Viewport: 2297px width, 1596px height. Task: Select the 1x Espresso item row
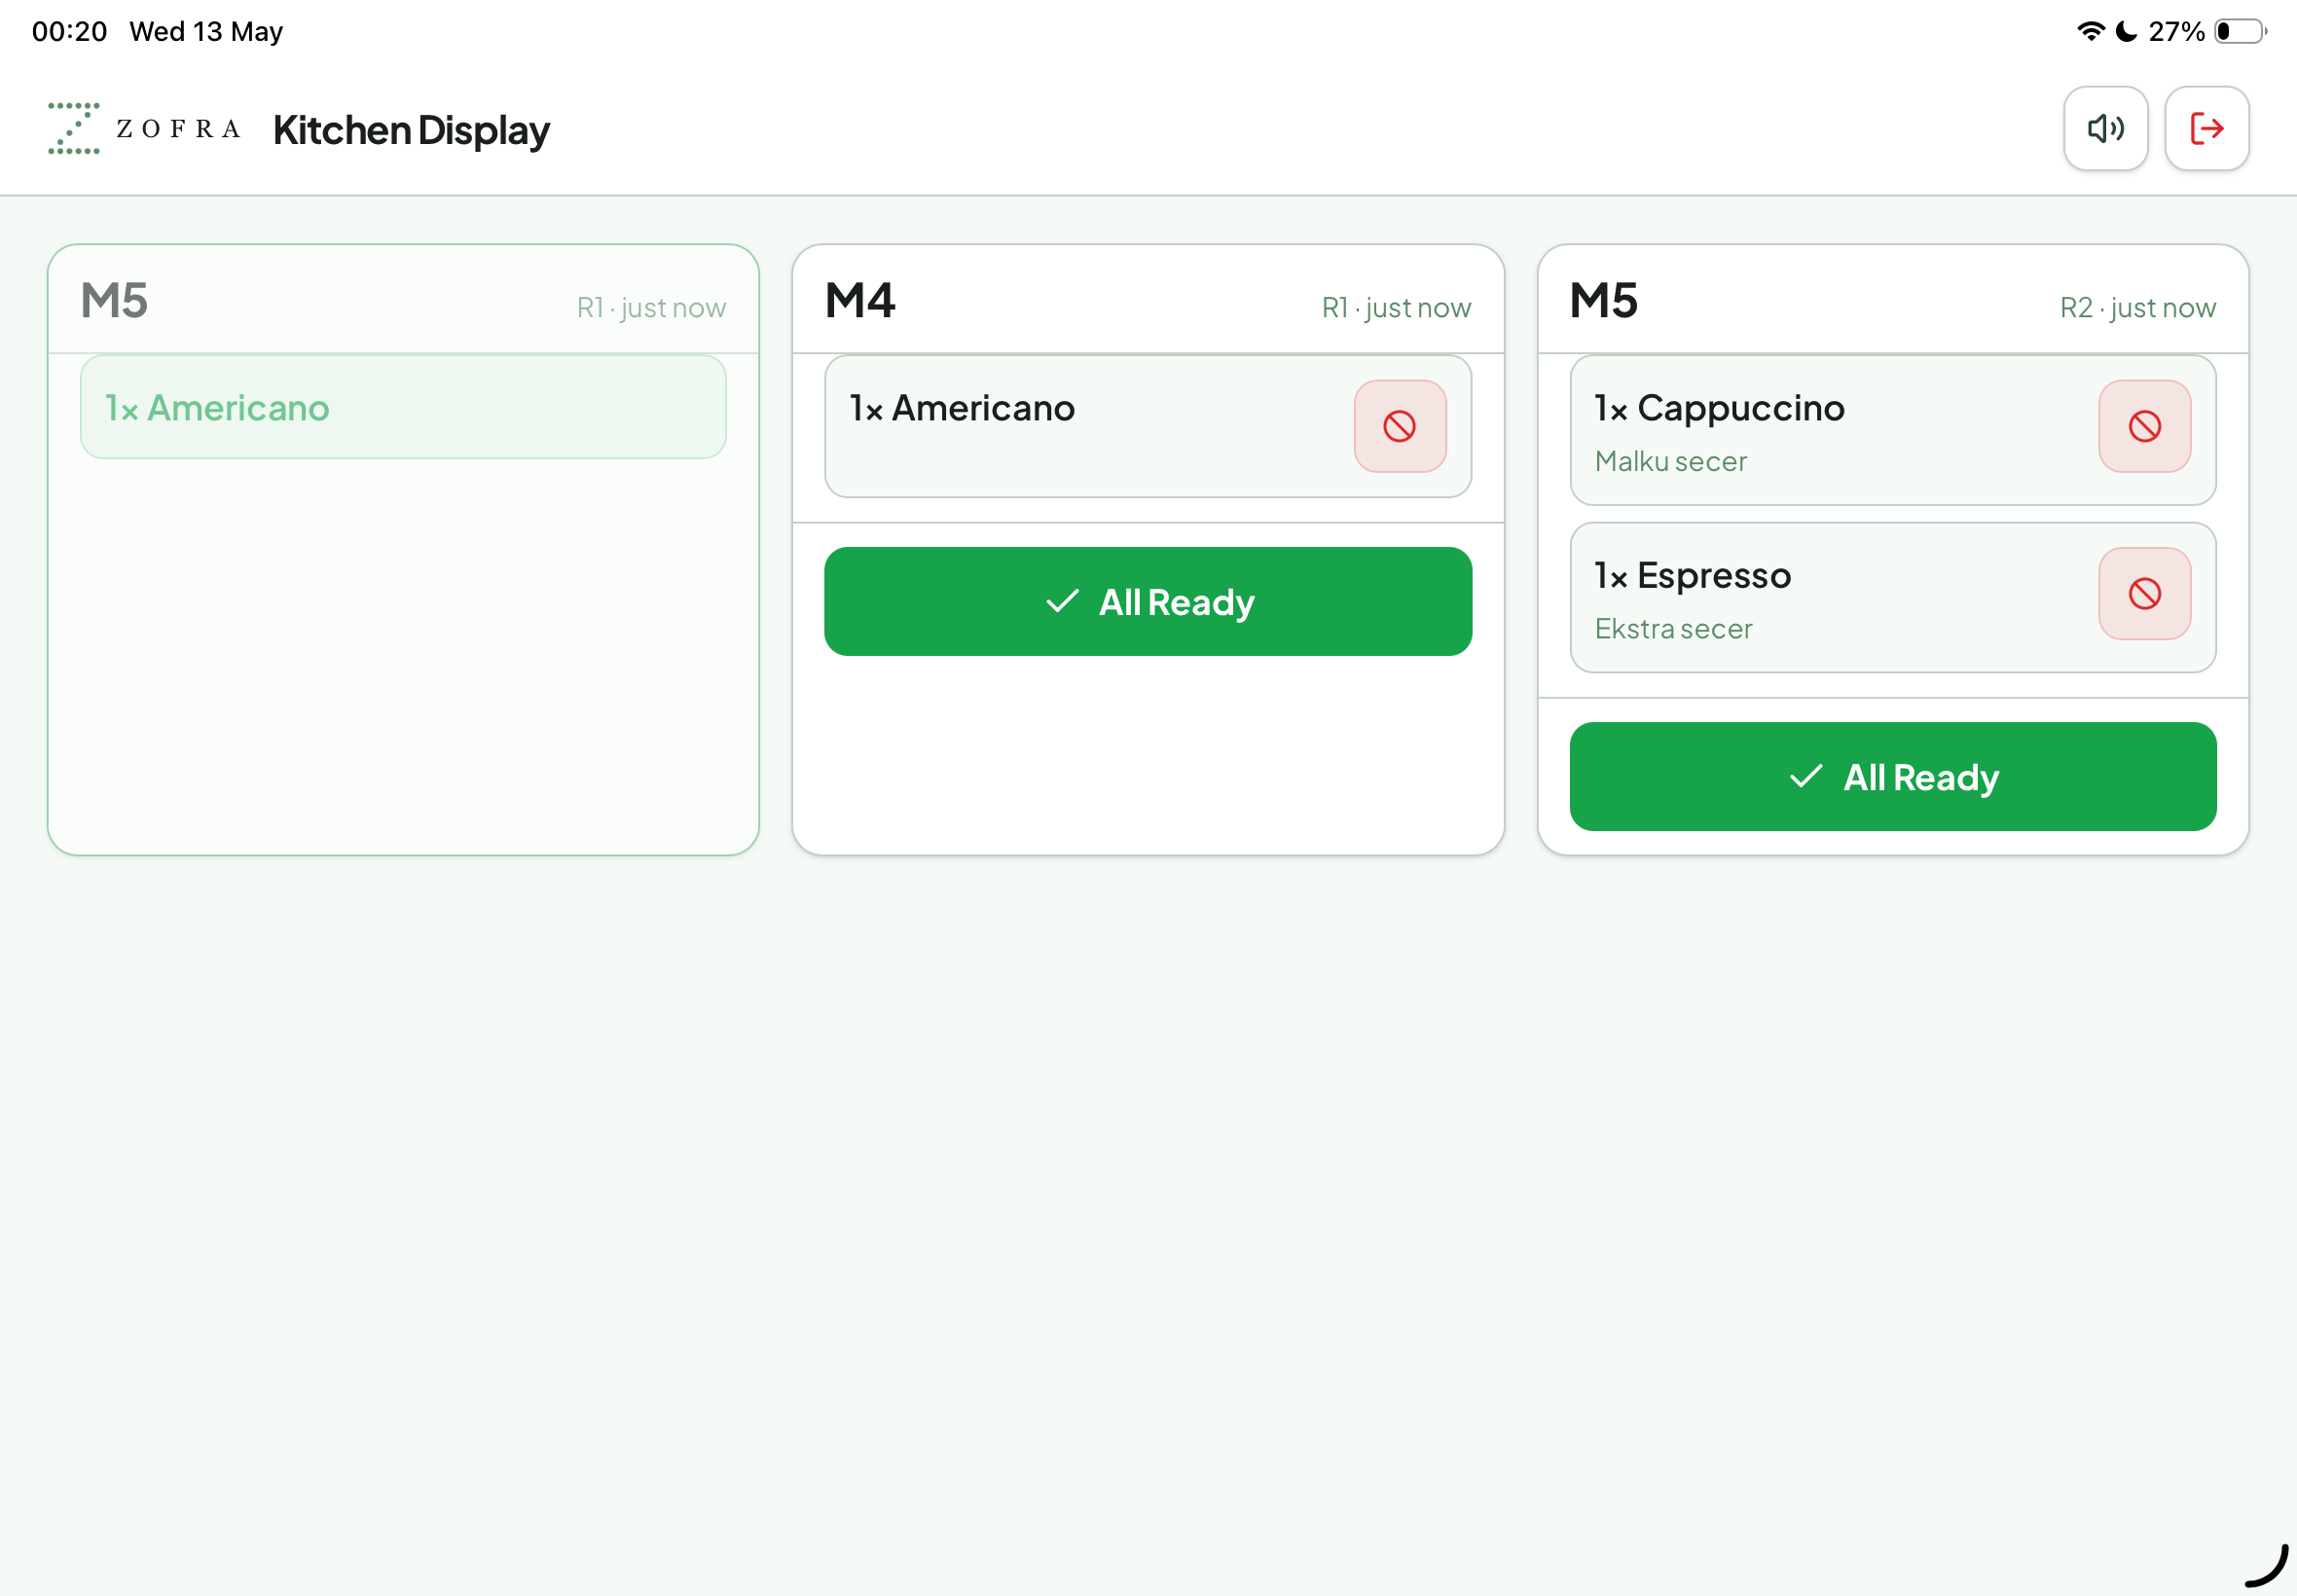tap(1892, 597)
